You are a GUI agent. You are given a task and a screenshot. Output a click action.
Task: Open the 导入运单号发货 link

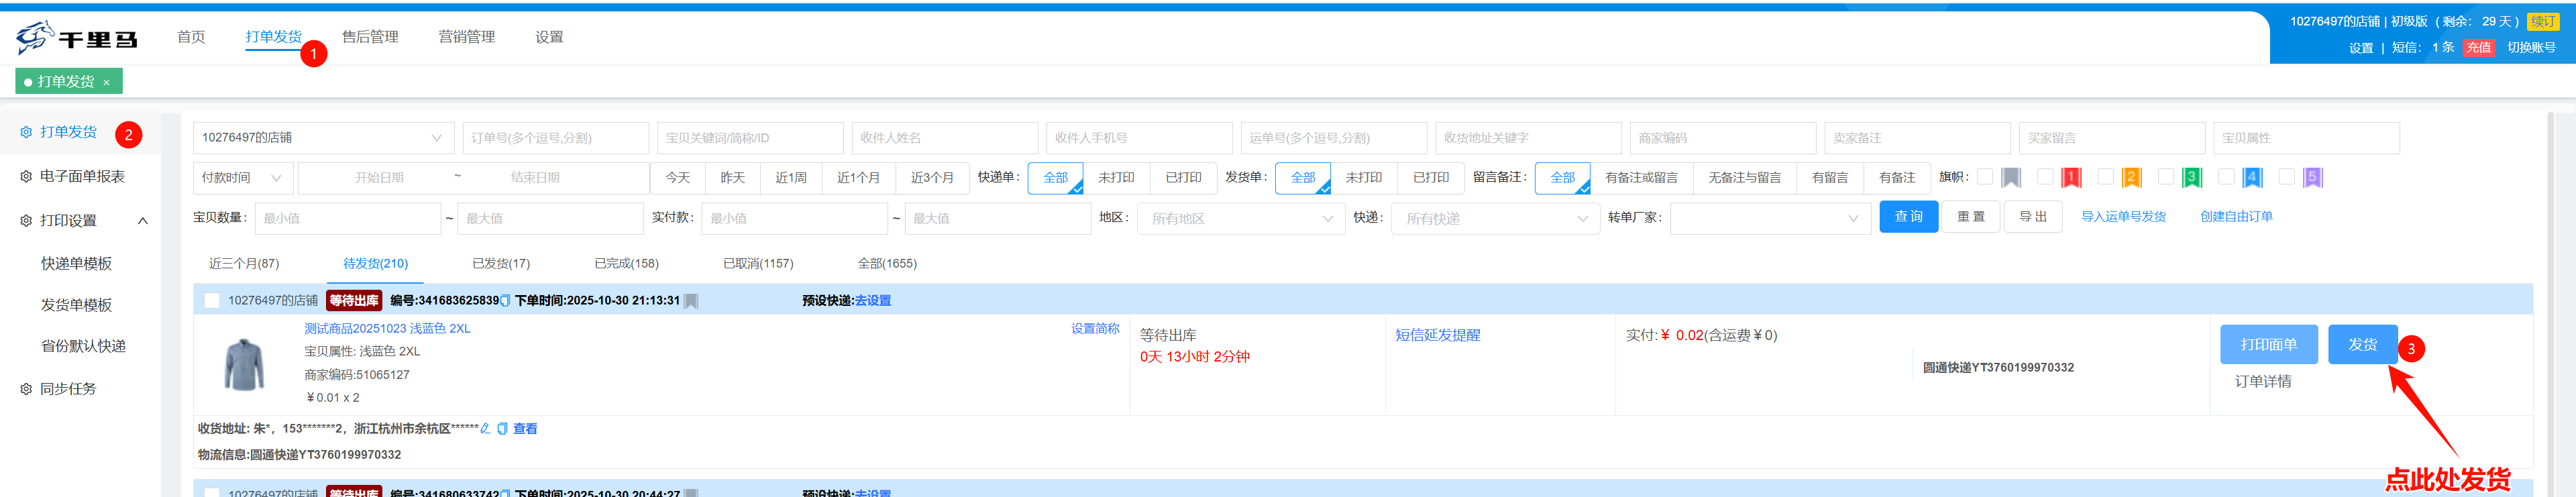(x=2123, y=217)
